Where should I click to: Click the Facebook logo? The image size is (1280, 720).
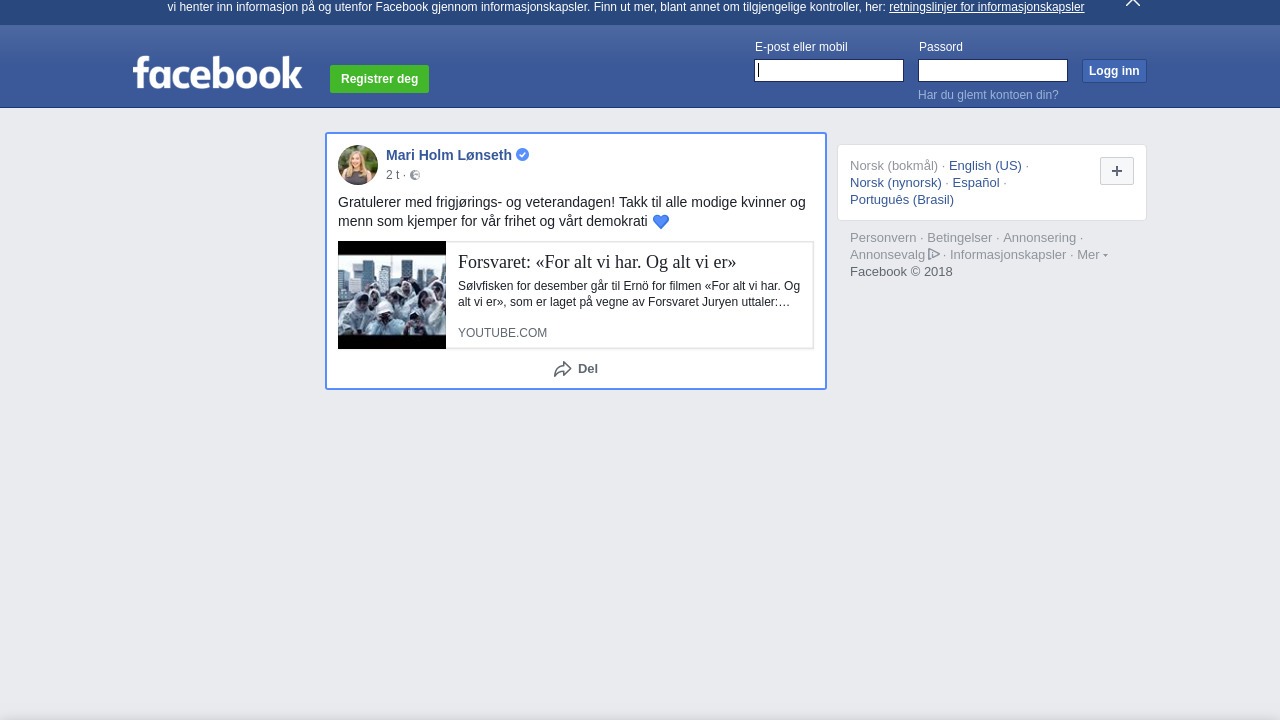point(217,73)
